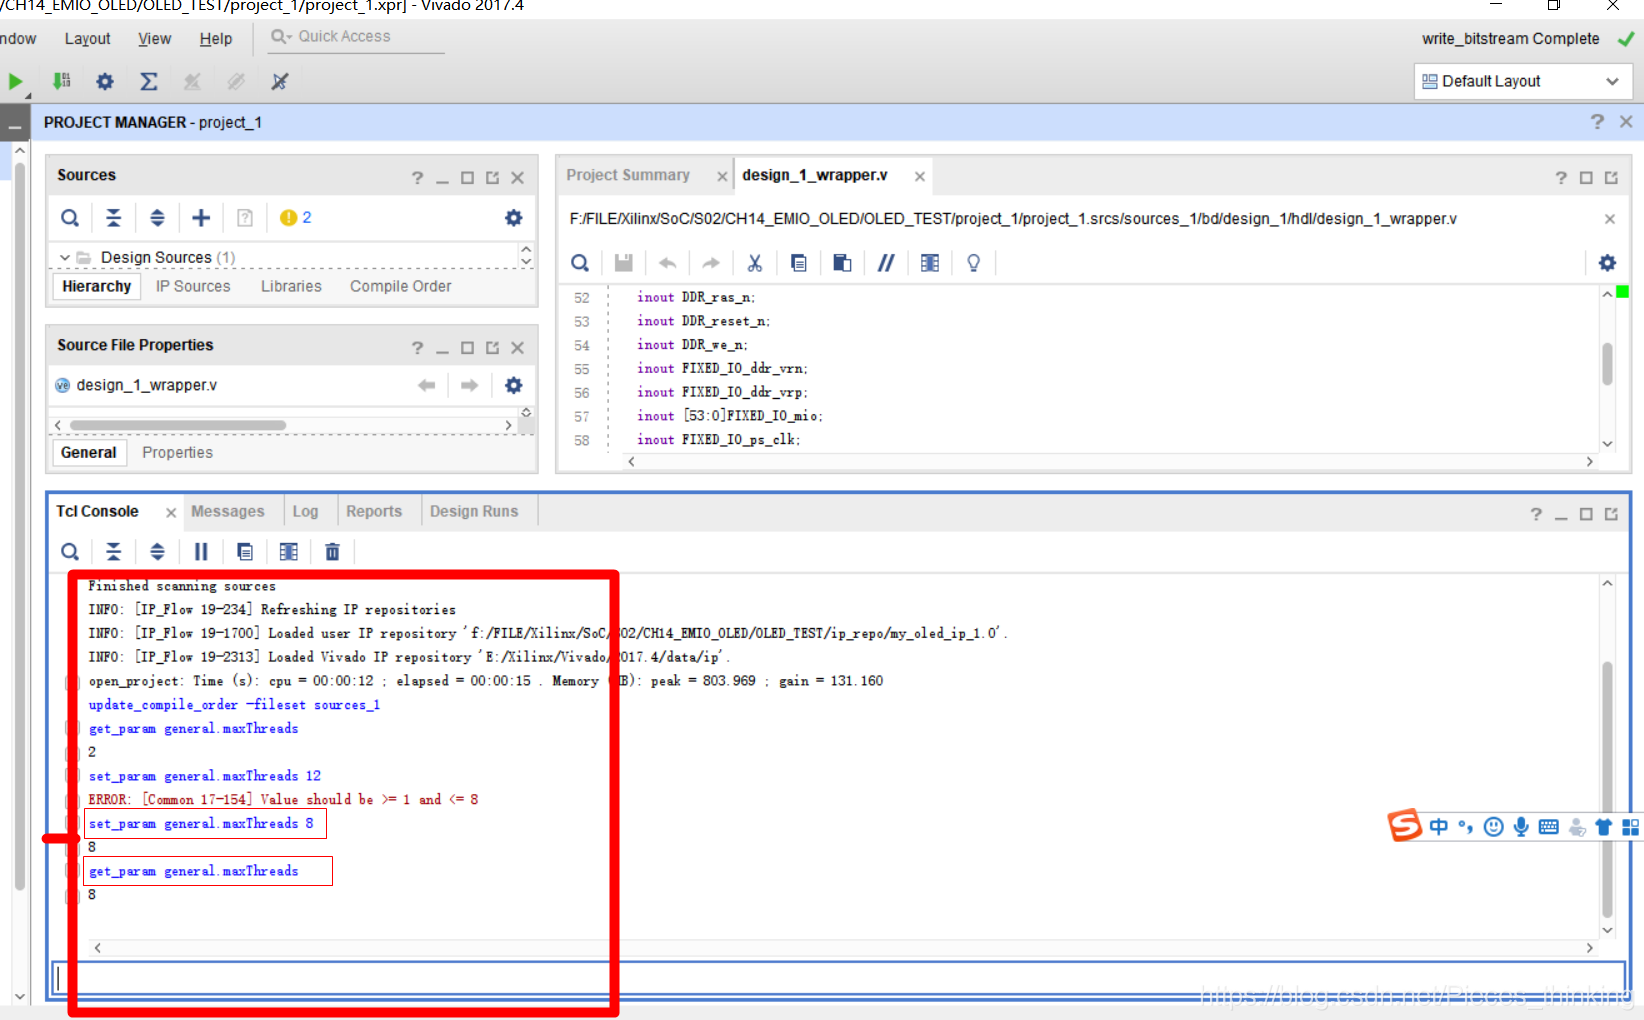Search in Sources panel
This screenshot has width=1644, height=1020.
click(70, 218)
